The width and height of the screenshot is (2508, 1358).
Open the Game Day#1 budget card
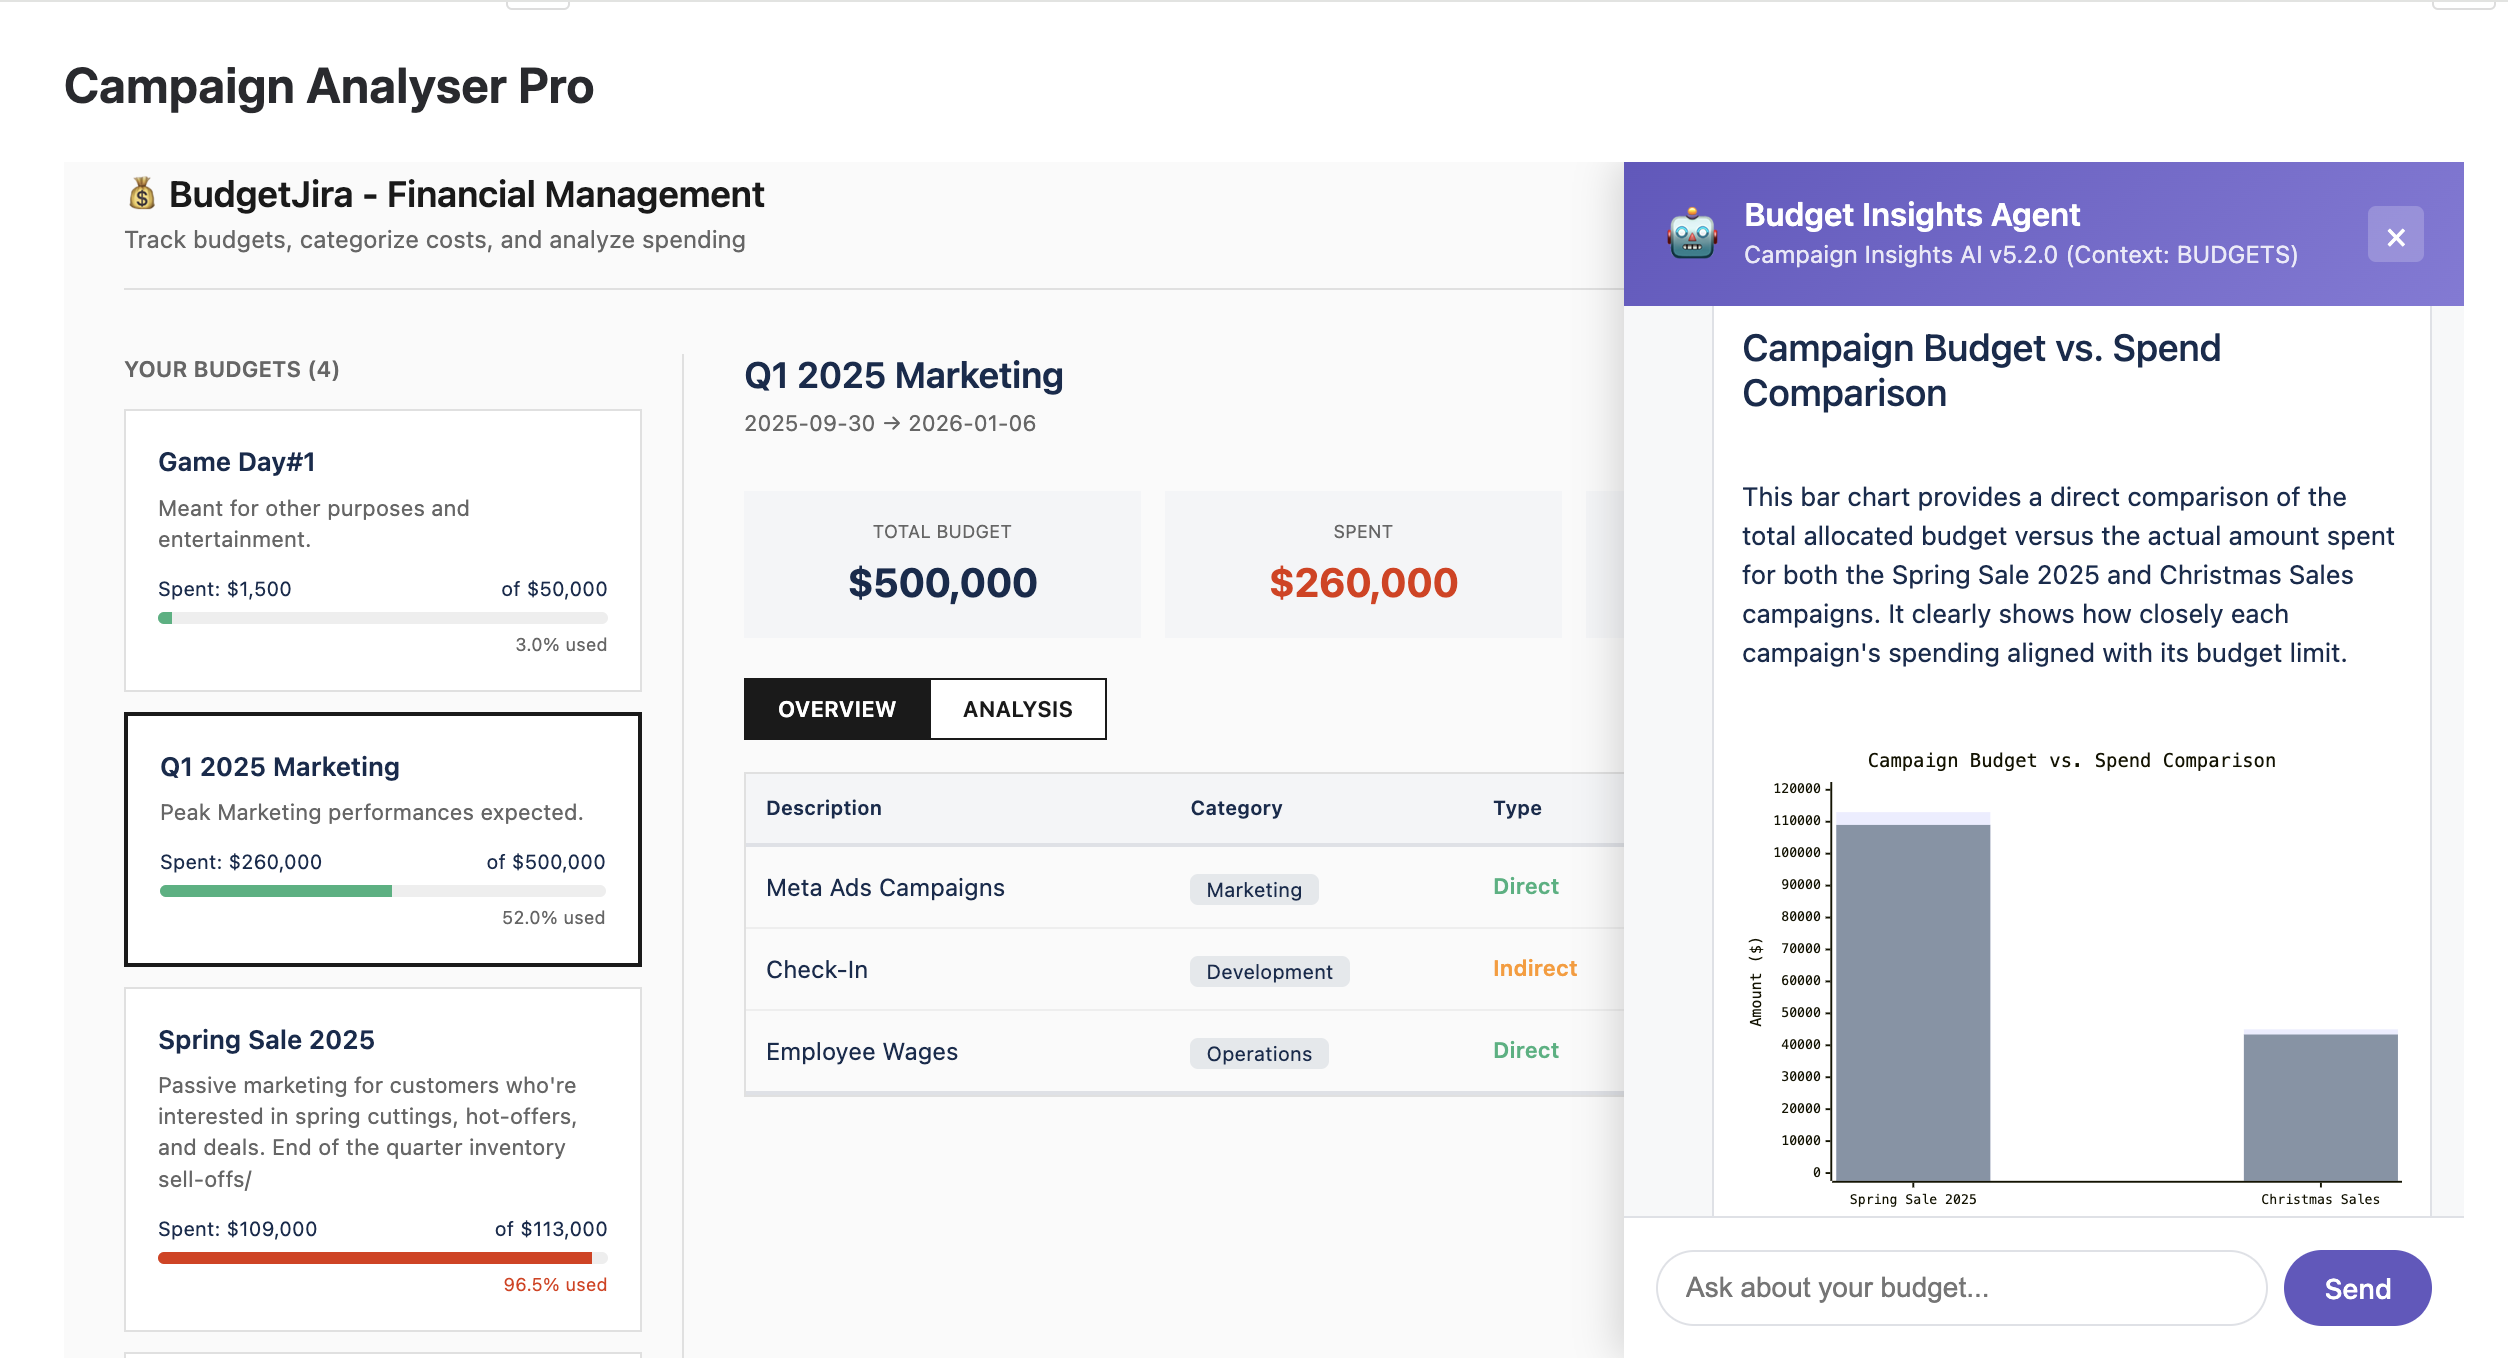(382, 549)
